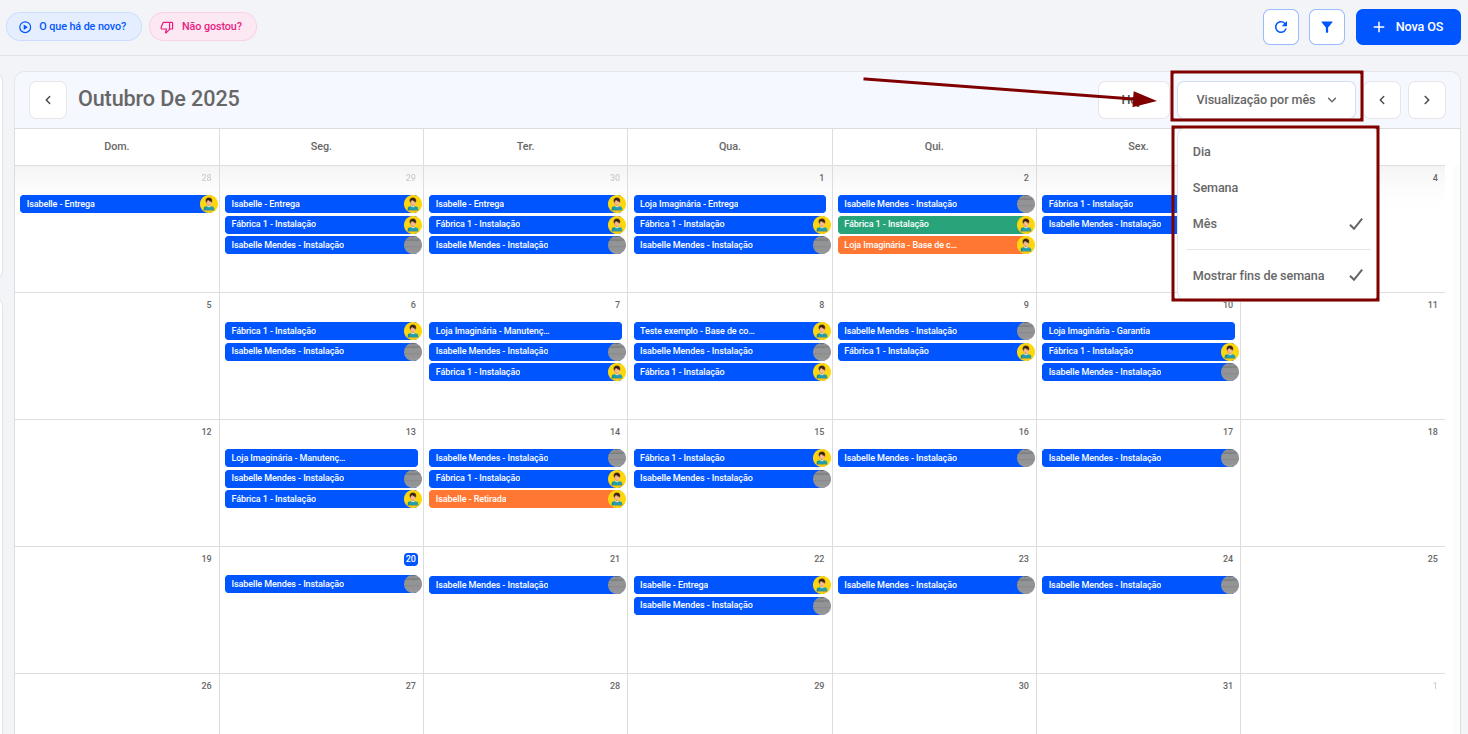Open "Isabelle Mendes - Instalação" event on day 17
This screenshot has width=1468, height=734.
tap(1140, 458)
